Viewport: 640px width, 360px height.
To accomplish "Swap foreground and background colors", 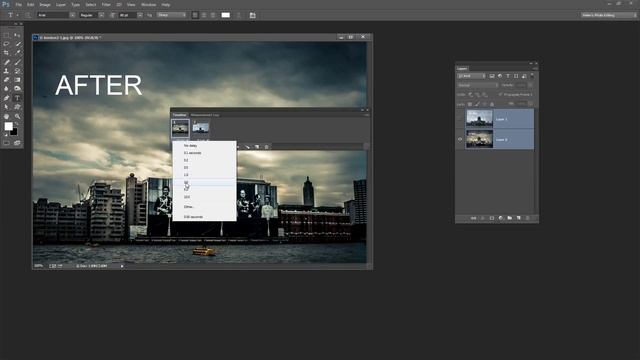I will click(x=17, y=124).
